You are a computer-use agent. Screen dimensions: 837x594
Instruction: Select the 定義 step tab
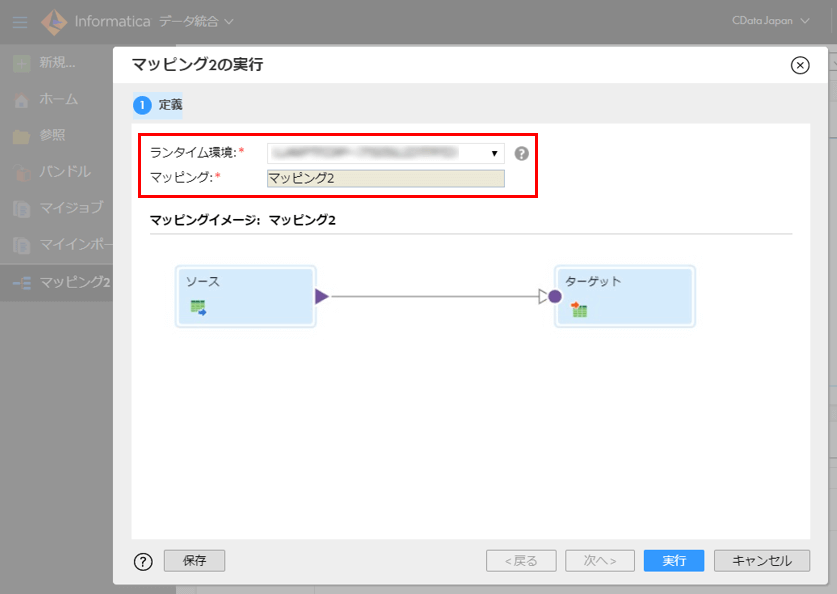point(158,105)
